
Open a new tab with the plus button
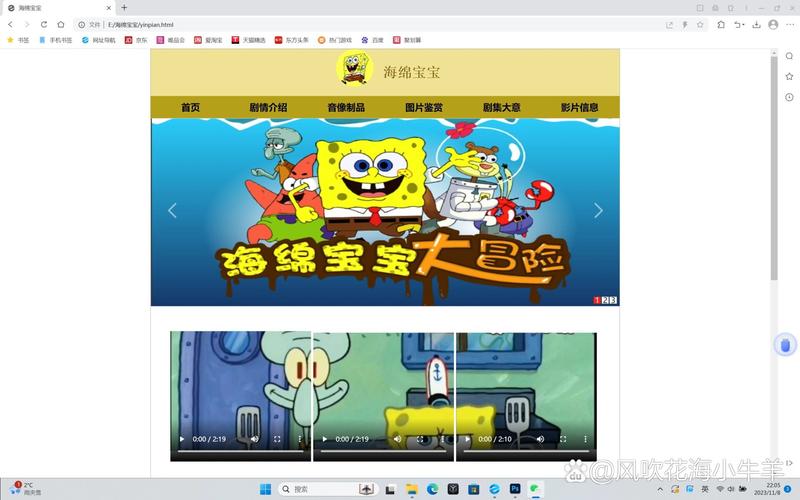point(124,8)
